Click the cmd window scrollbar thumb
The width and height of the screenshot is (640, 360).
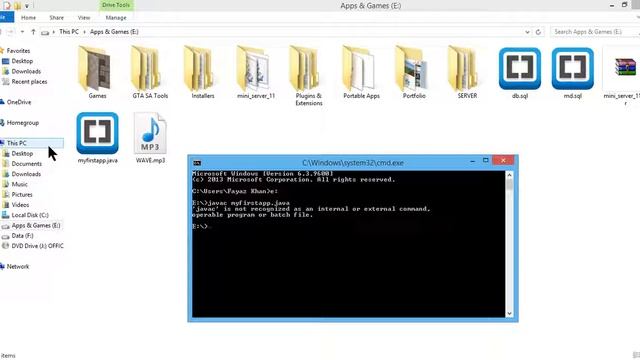coord(509,185)
